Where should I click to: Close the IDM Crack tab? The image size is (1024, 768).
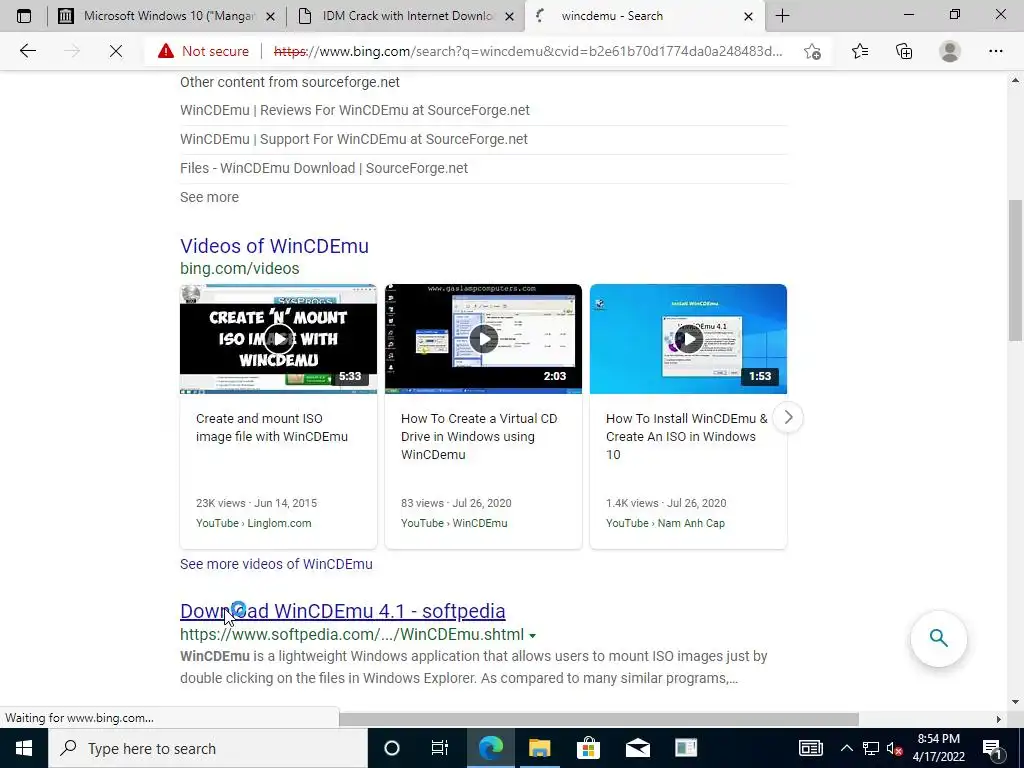click(510, 16)
